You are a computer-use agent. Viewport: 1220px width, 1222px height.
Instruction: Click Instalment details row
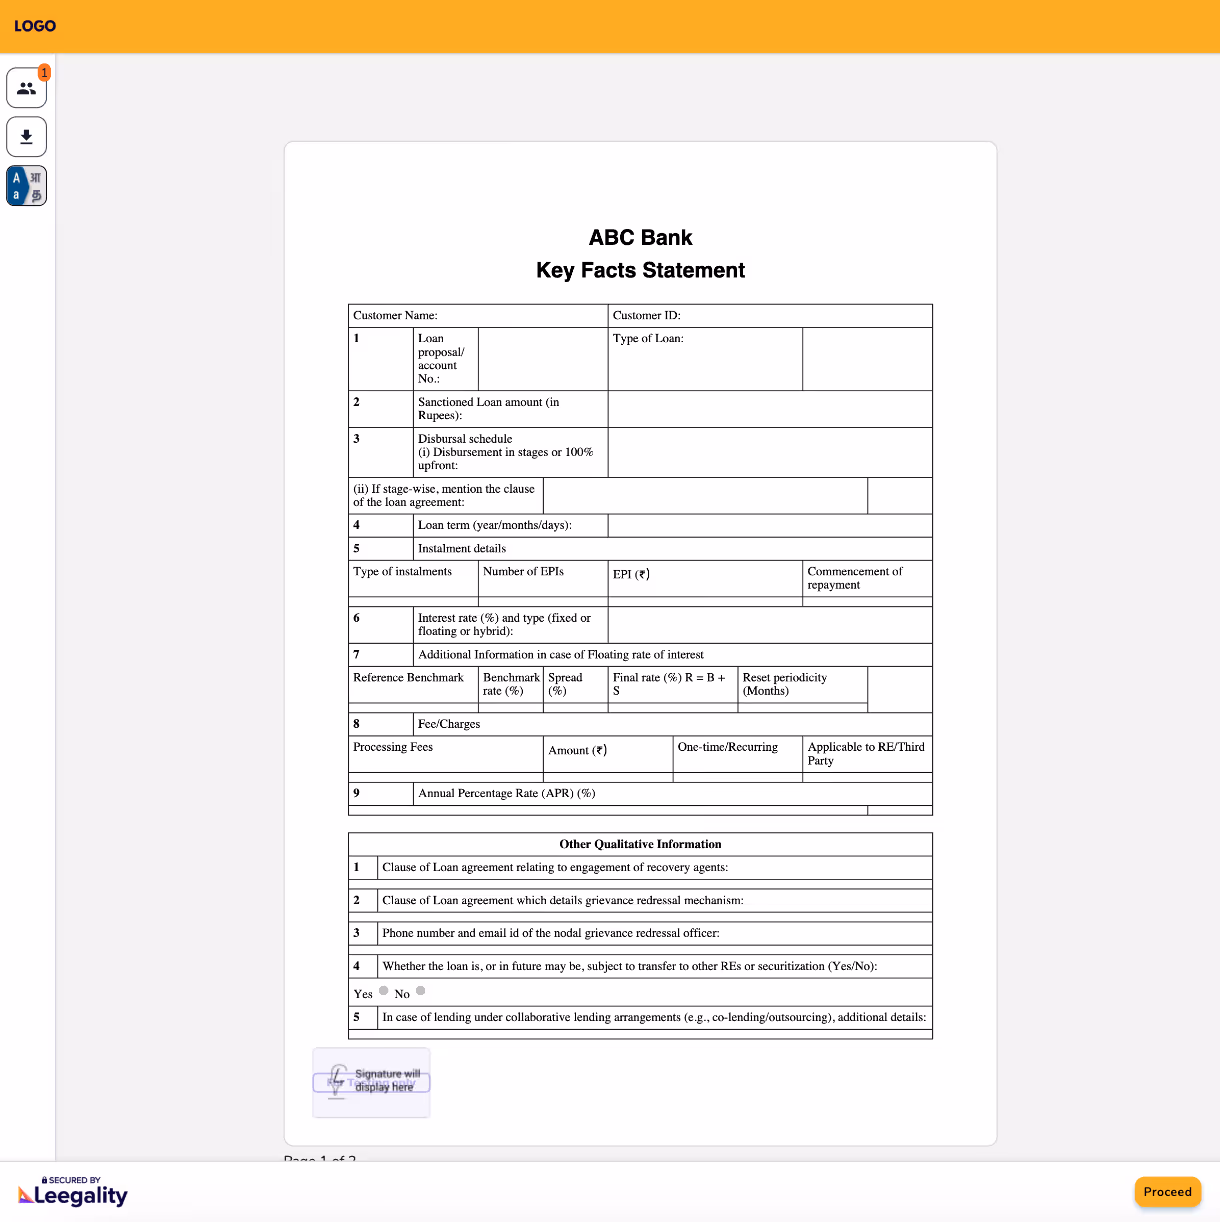640,549
